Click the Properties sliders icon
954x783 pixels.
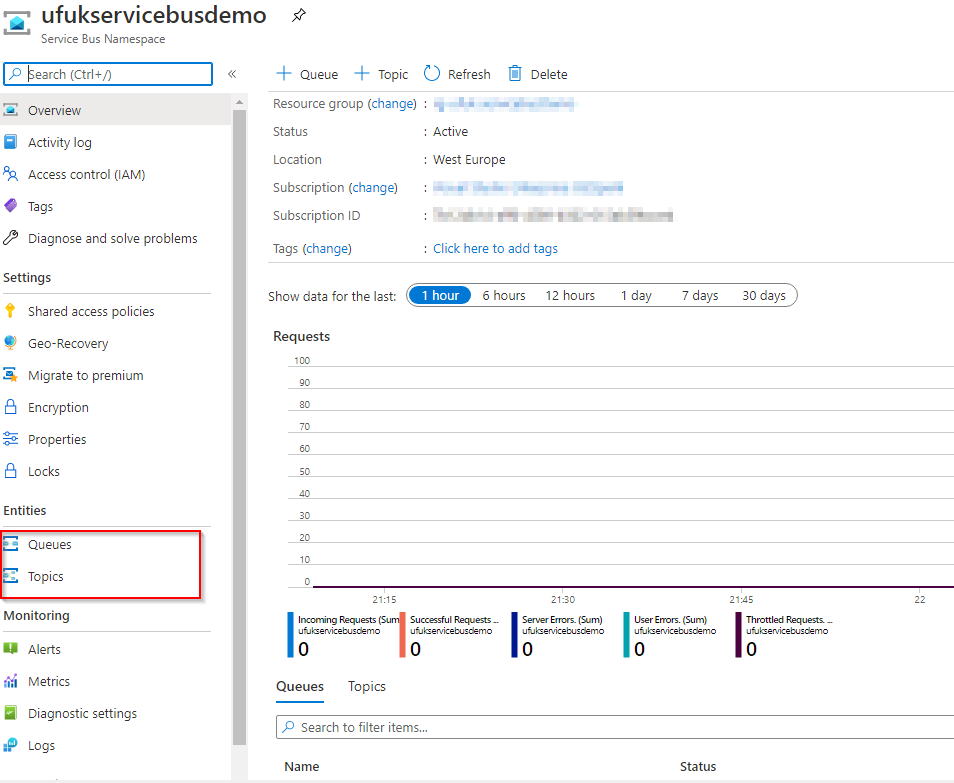pyautogui.click(x=10, y=439)
